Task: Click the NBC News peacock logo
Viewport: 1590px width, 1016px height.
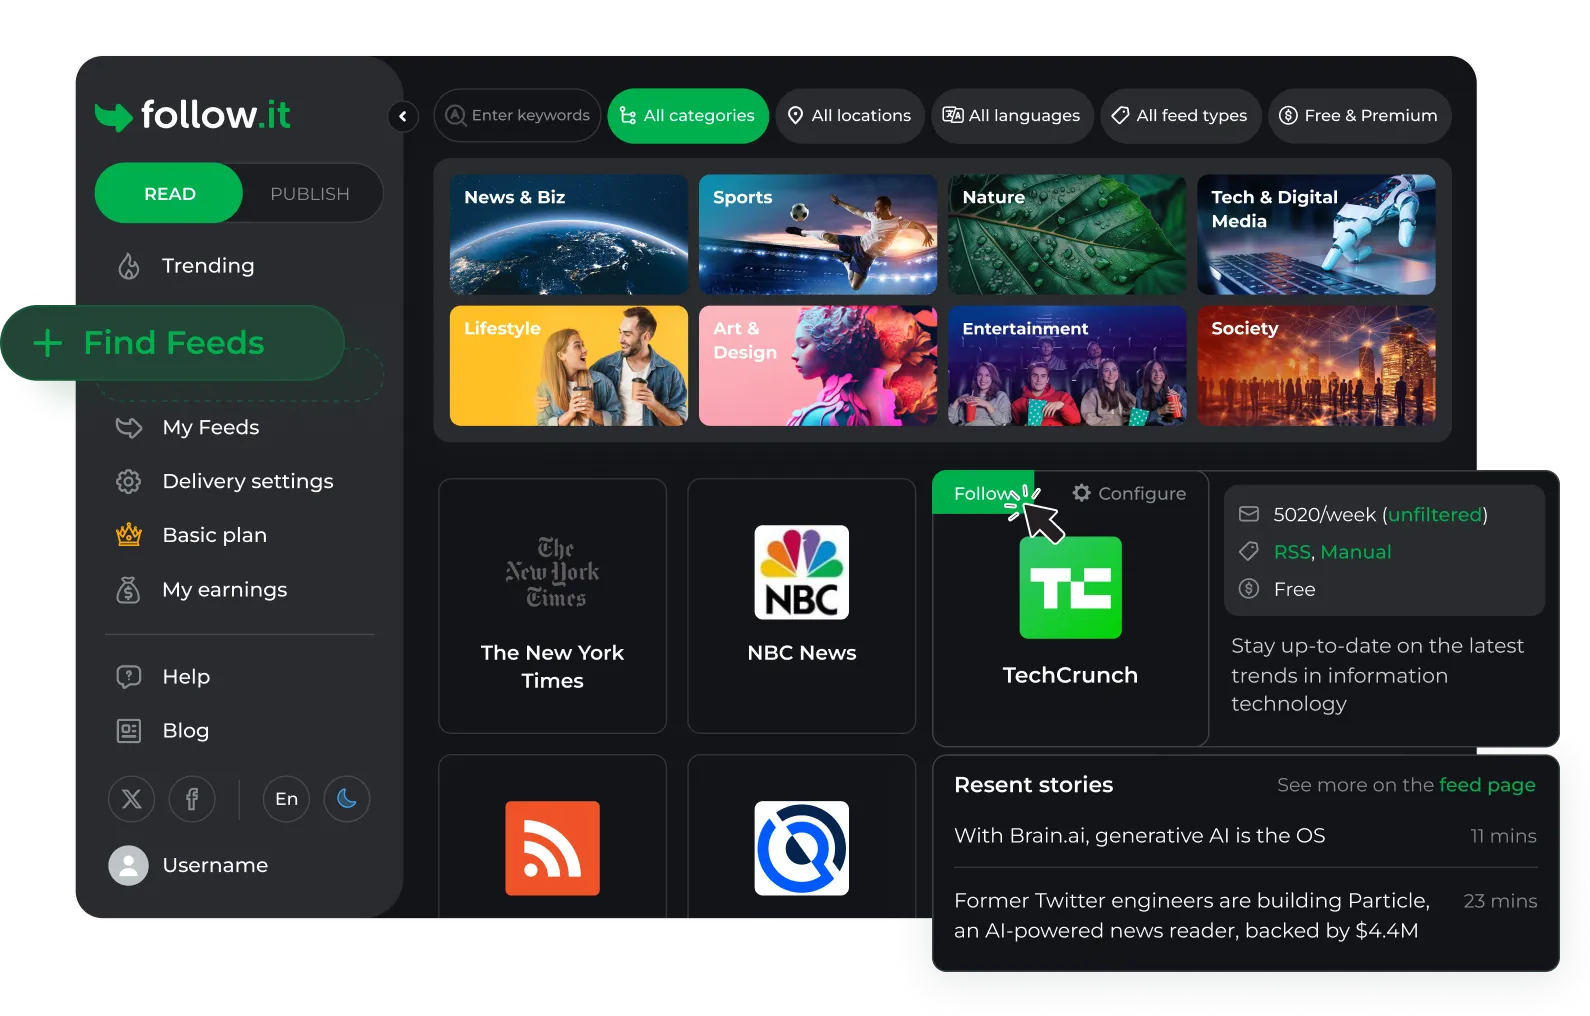Action: [x=801, y=572]
